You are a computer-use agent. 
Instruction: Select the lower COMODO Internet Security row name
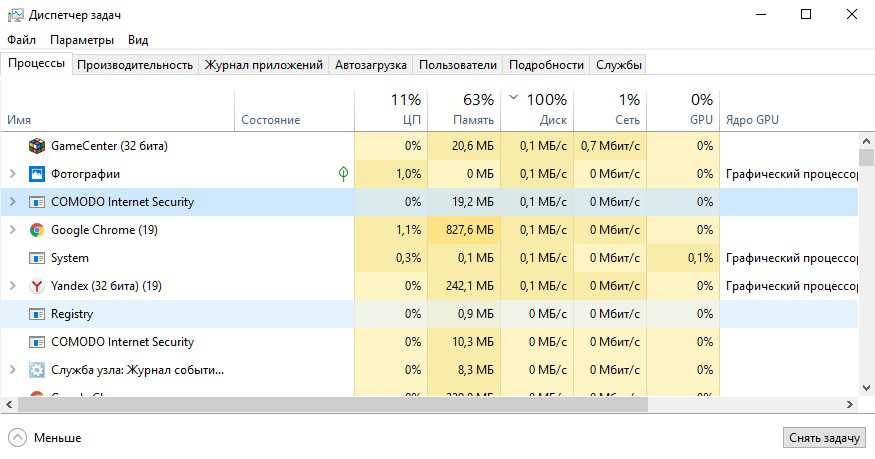pyautogui.click(x=122, y=342)
